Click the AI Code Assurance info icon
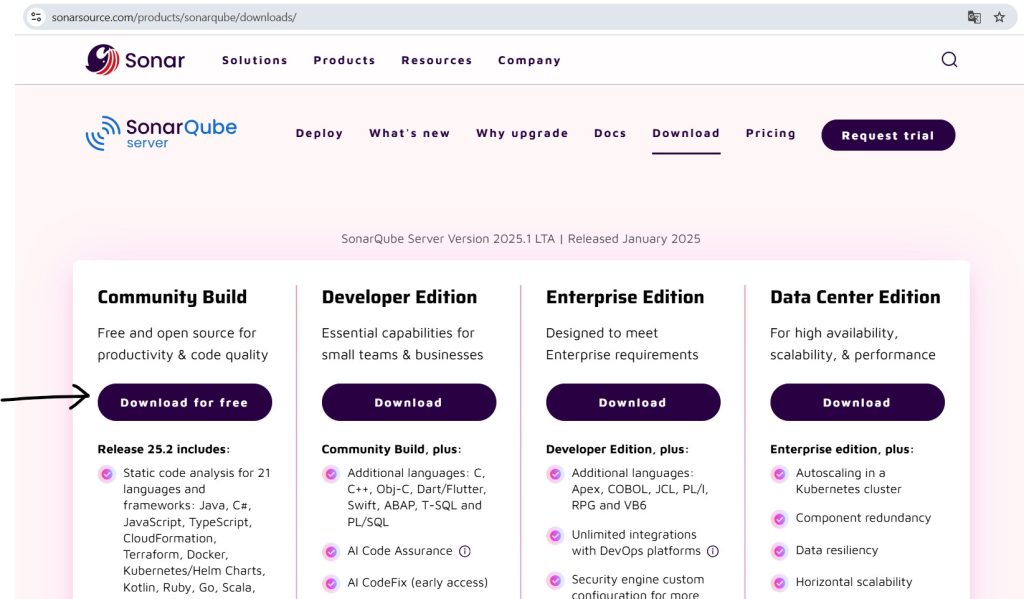This screenshot has width=1024, height=599. coord(465,551)
